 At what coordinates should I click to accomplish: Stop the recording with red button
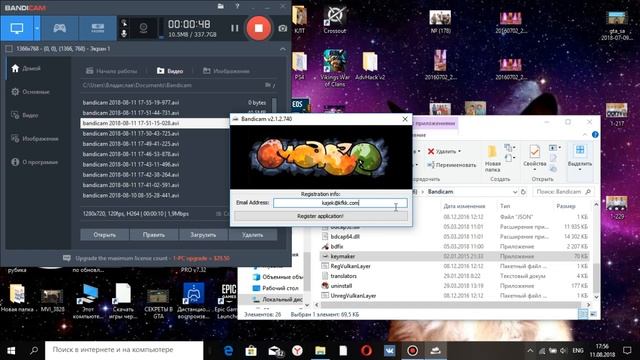(x=258, y=28)
